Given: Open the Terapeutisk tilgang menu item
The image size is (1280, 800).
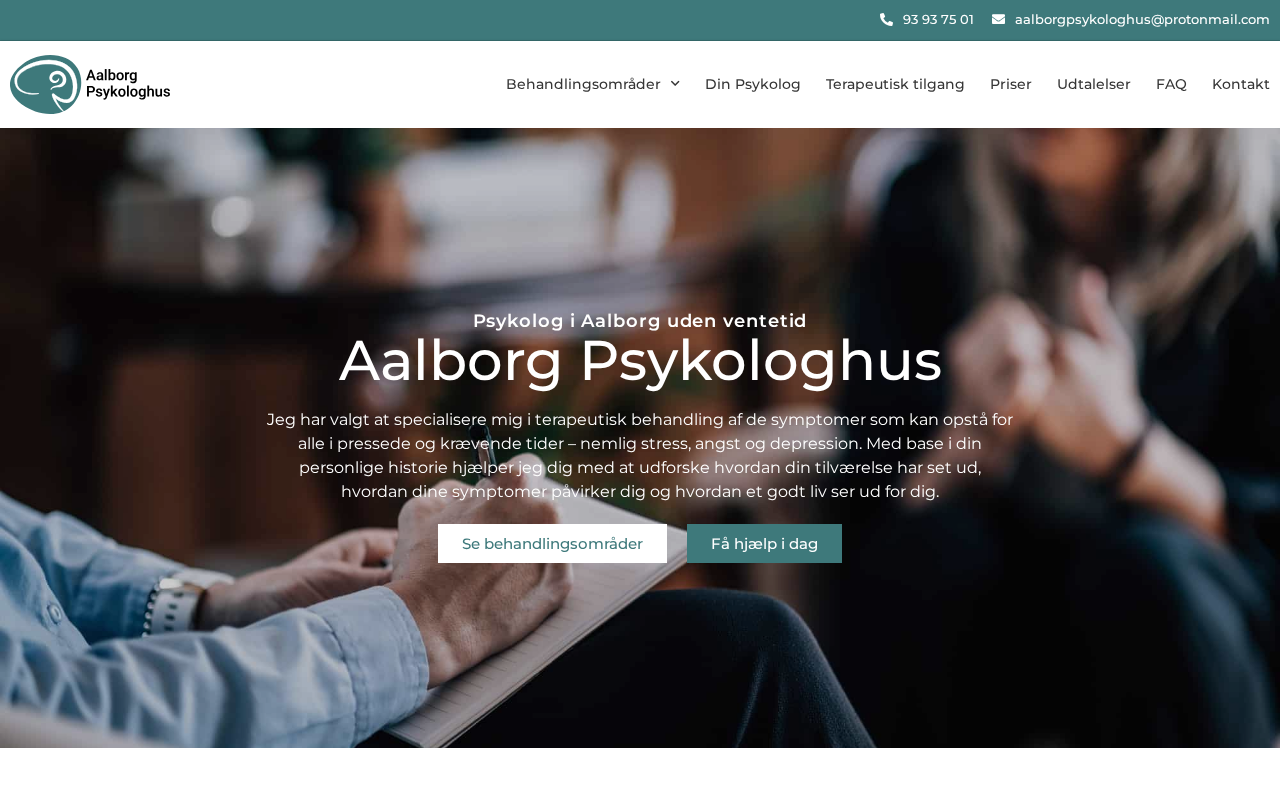Looking at the screenshot, I should pyautogui.click(x=895, y=84).
